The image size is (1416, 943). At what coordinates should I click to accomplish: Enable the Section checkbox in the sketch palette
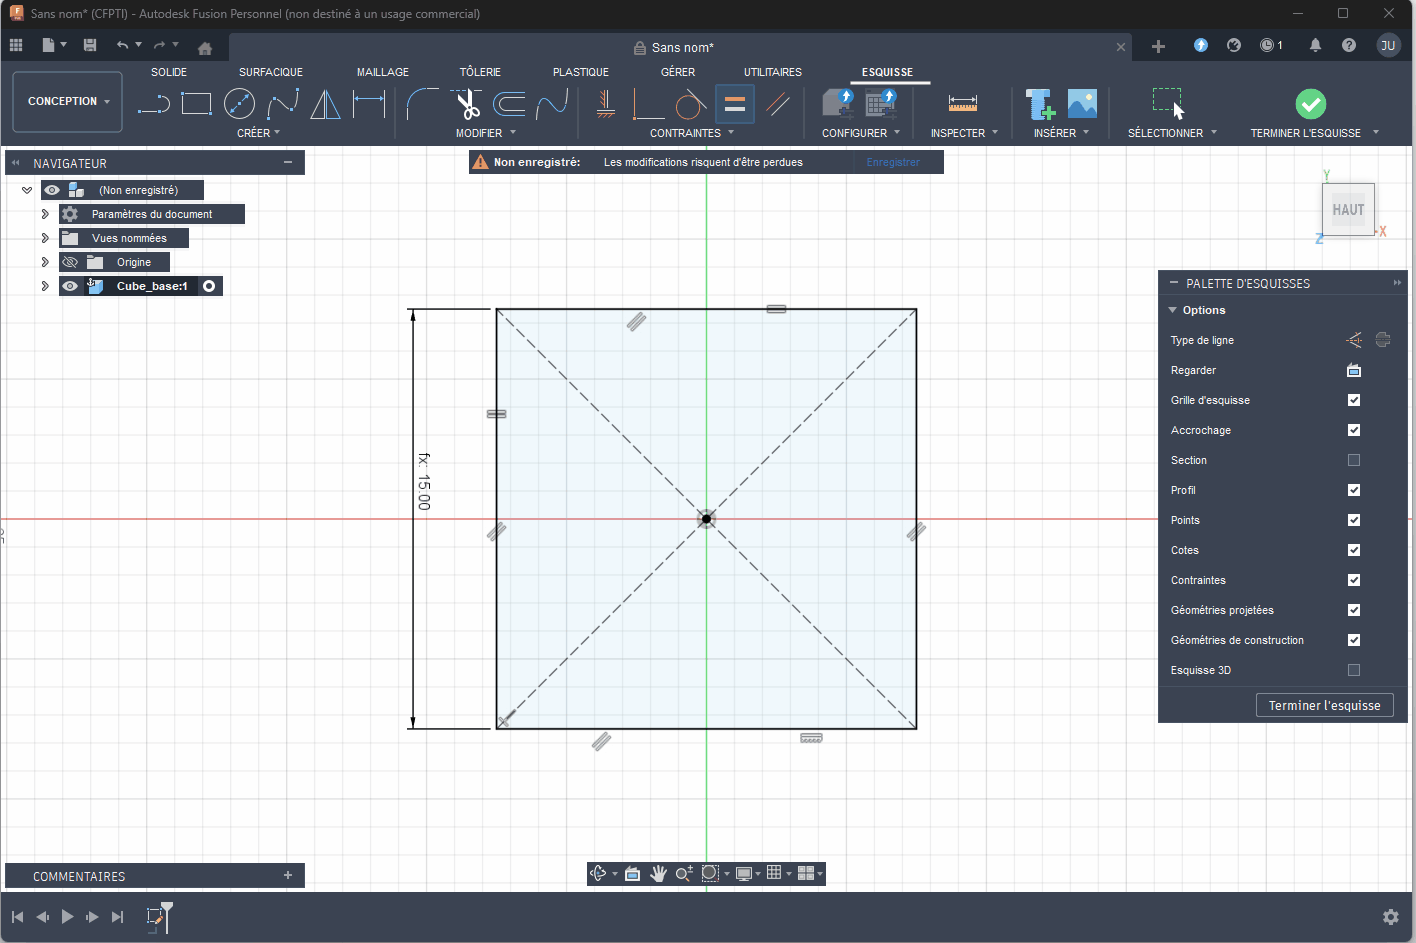pyautogui.click(x=1353, y=460)
